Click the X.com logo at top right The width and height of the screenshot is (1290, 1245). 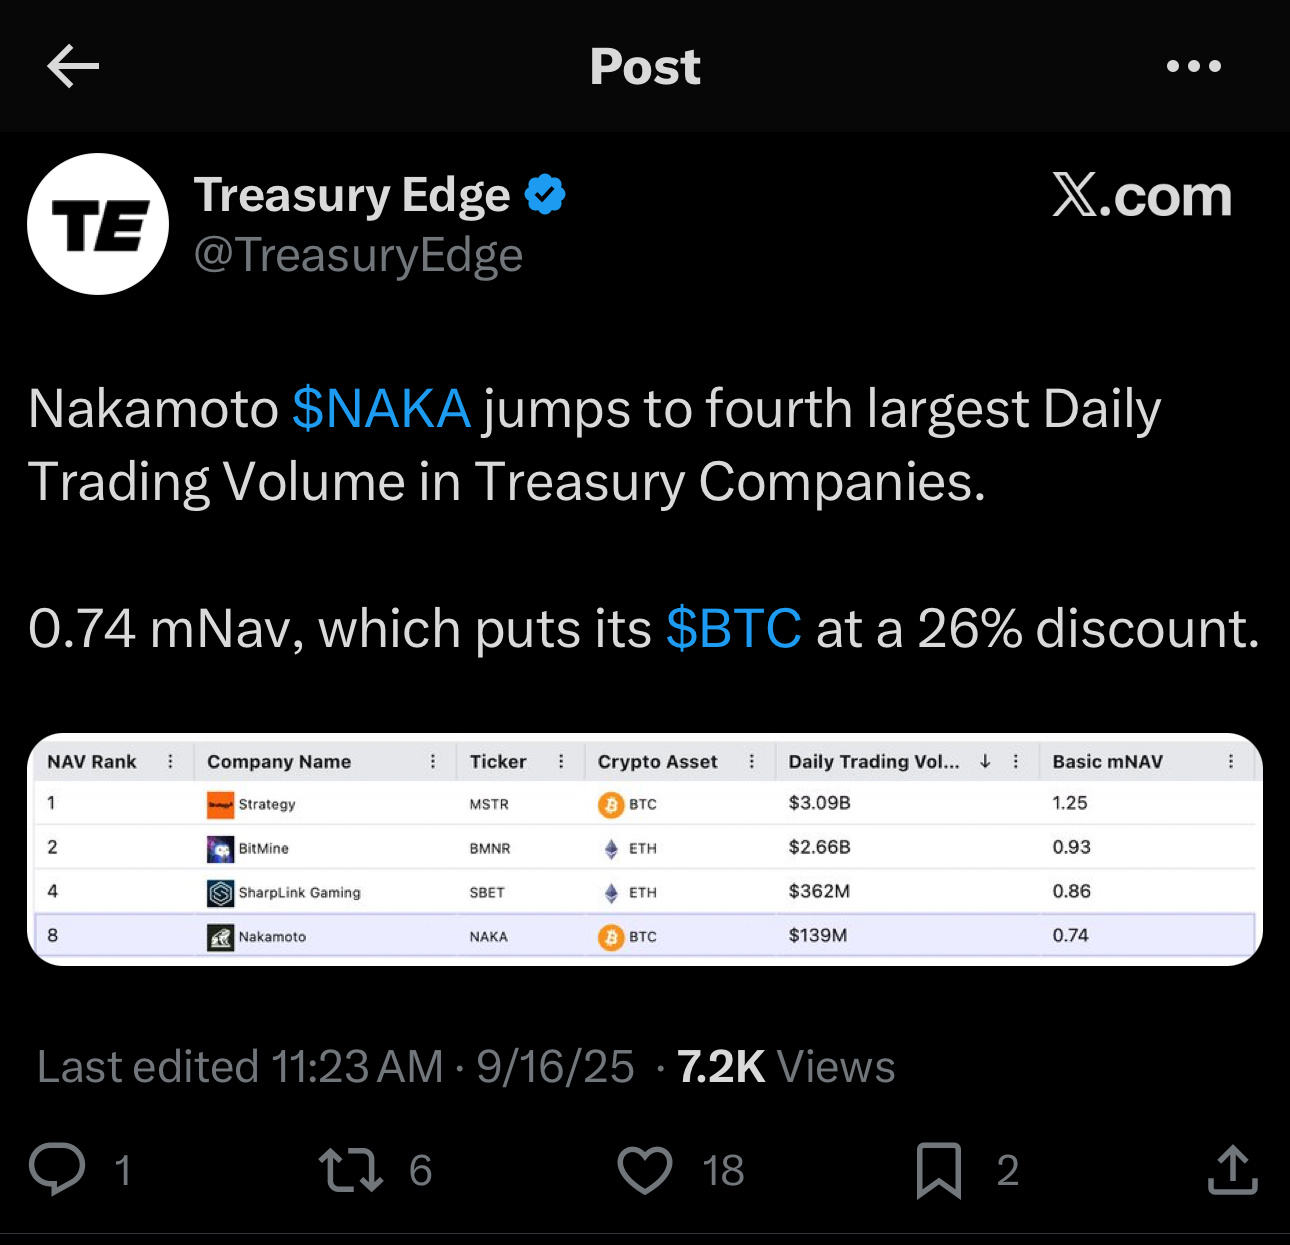[x=1141, y=196]
